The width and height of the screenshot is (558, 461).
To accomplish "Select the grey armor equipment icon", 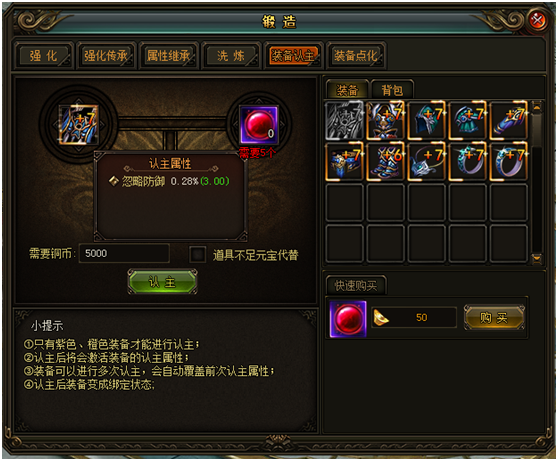I will (344, 120).
